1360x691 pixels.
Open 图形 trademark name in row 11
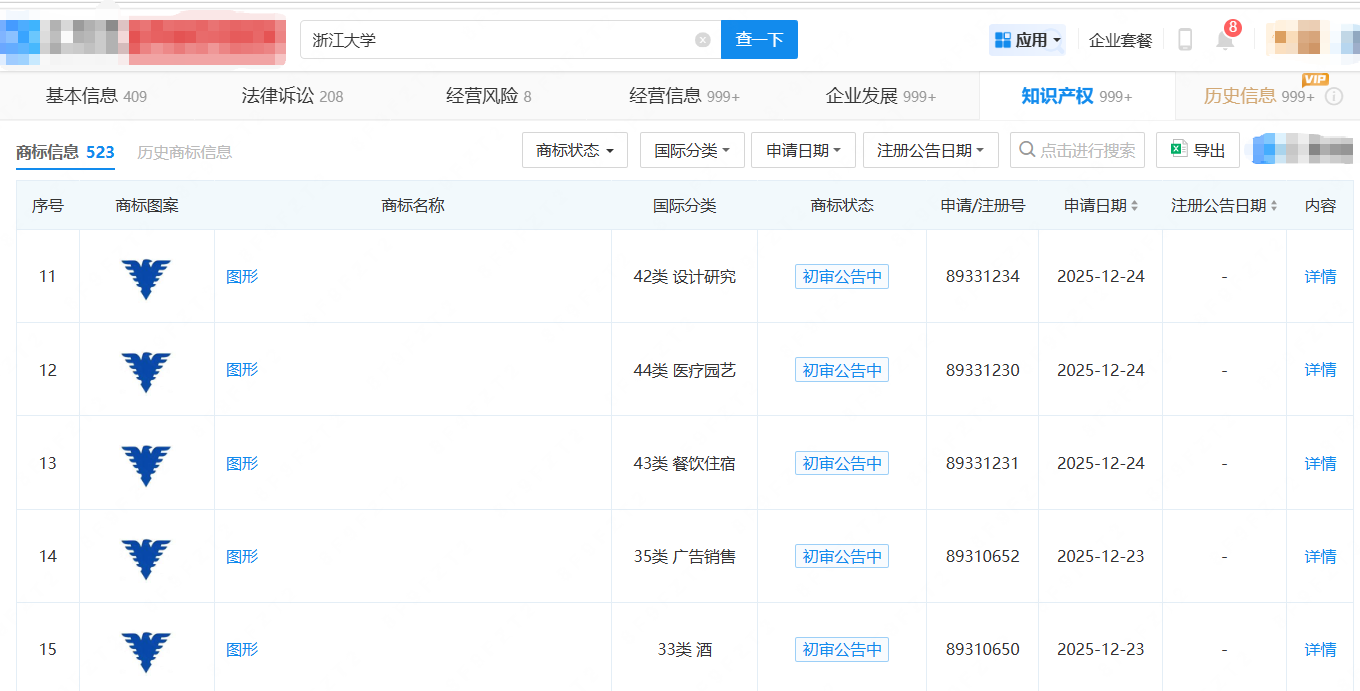pyautogui.click(x=242, y=276)
